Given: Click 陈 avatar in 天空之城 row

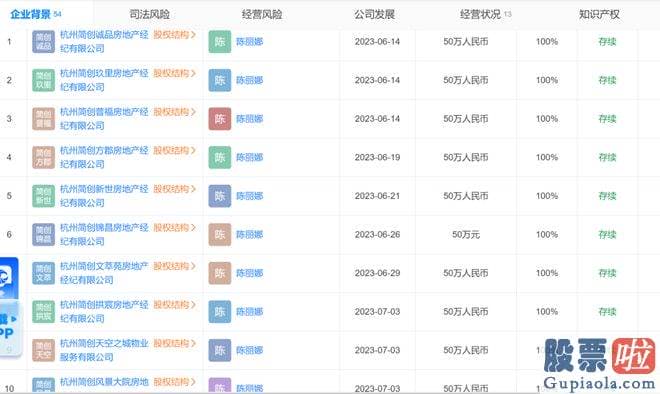Looking at the screenshot, I should coord(220,350).
